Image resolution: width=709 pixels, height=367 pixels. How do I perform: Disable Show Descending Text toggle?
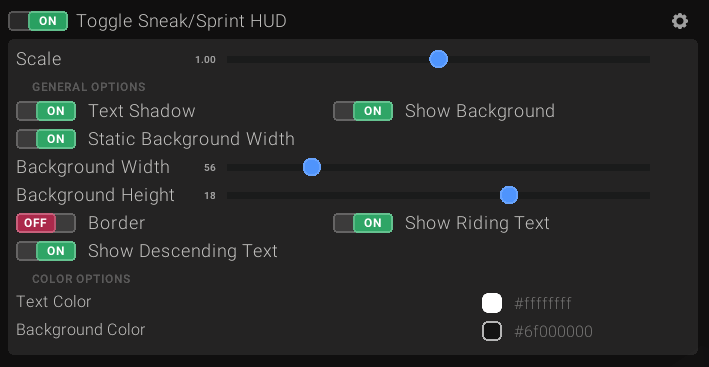(46, 251)
